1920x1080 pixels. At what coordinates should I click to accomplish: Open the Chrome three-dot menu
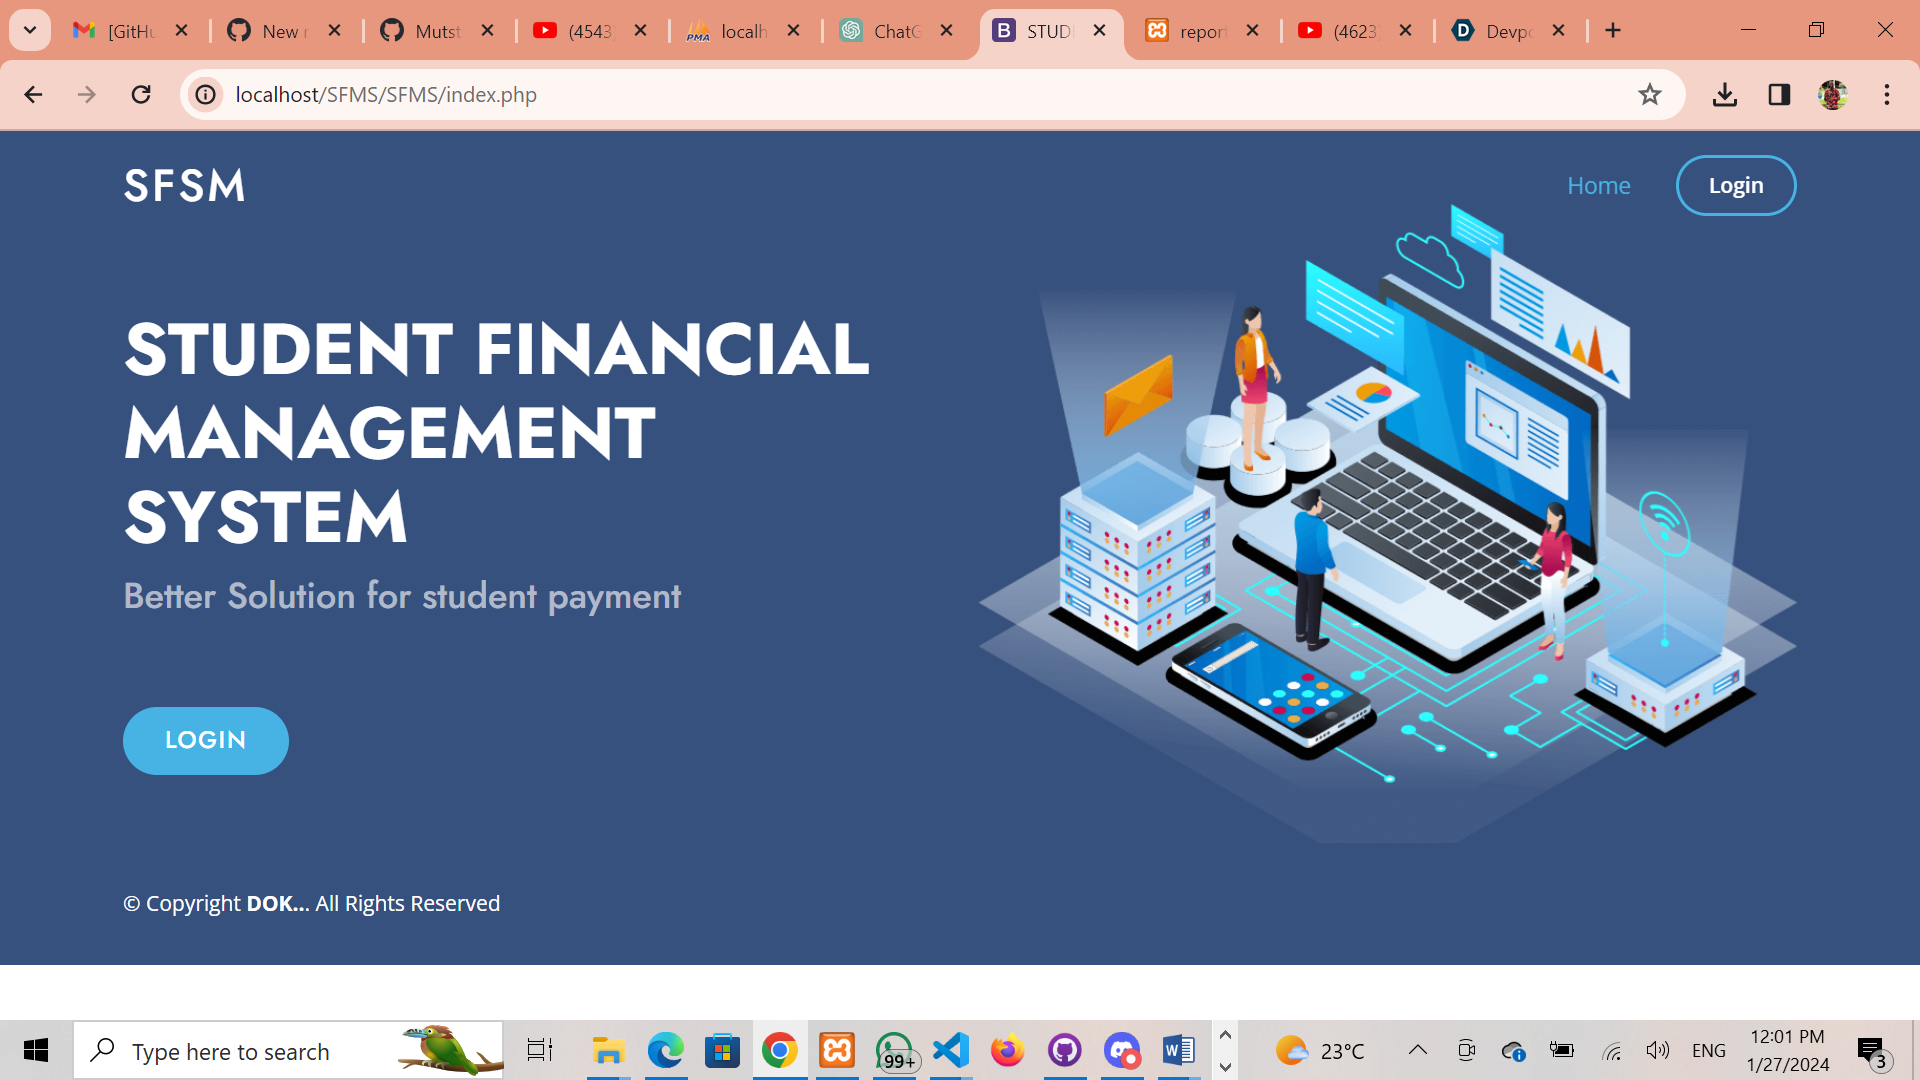tap(1886, 94)
